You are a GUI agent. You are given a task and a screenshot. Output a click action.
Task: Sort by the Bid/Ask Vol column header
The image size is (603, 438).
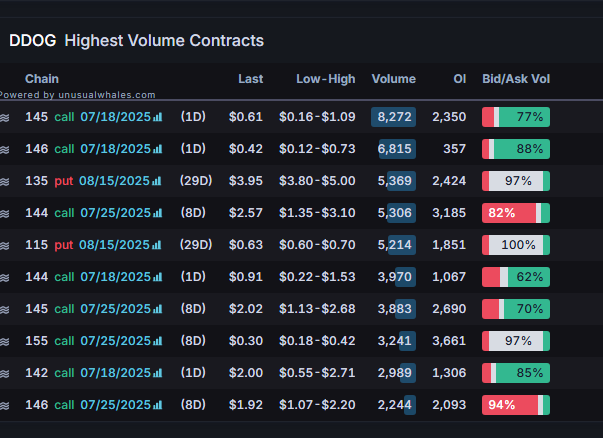click(x=516, y=79)
